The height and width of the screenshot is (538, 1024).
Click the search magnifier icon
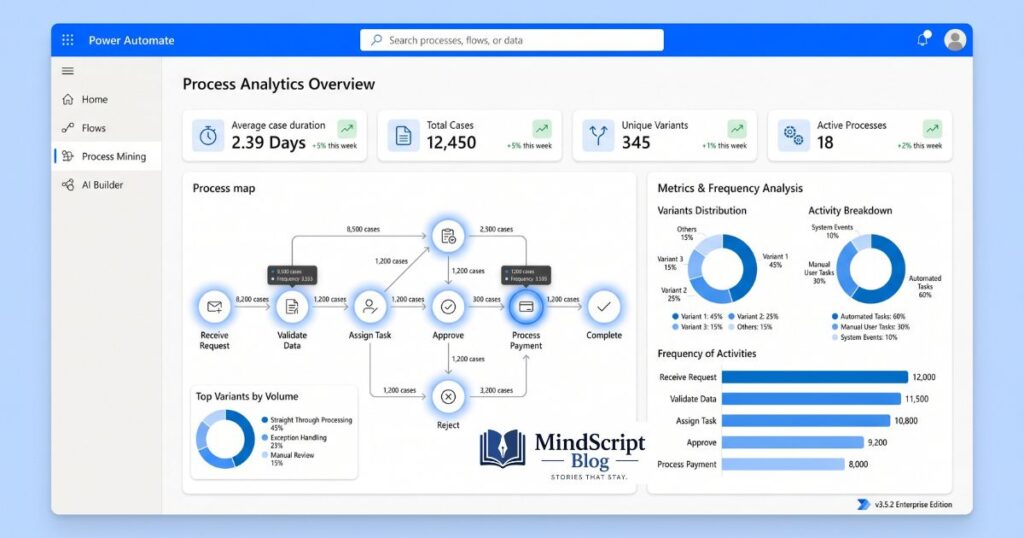pos(376,40)
